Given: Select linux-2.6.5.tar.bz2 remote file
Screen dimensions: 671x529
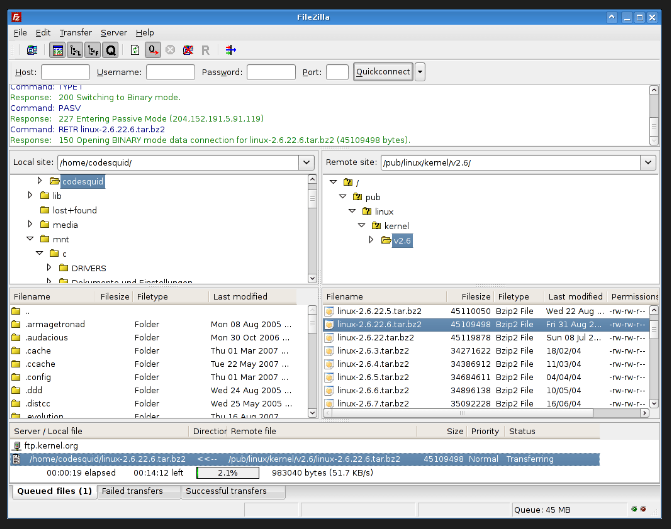Looking at the screenshot, I should coord(373,377).
